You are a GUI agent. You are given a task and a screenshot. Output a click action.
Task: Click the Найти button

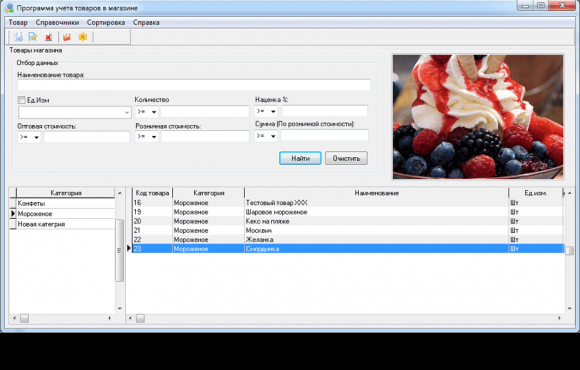coord(300,158)
